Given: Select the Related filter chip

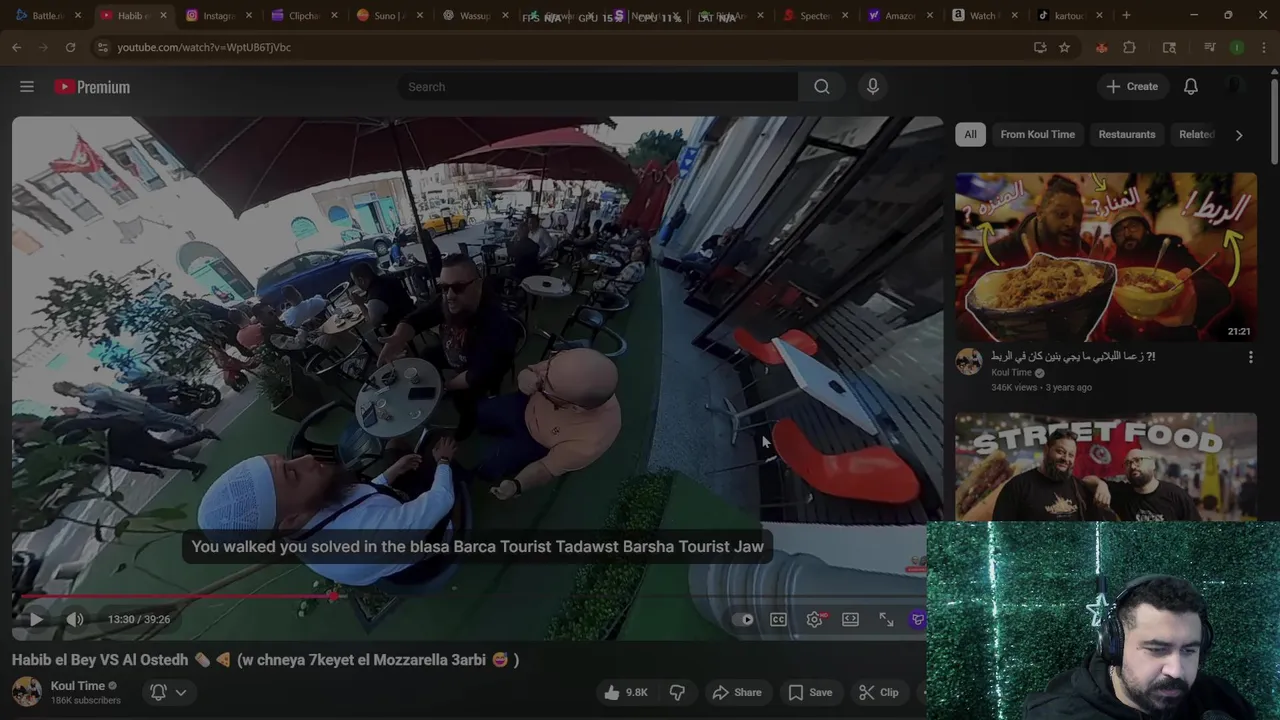Looking at the screenshot, I should (x=1195, y=134).
